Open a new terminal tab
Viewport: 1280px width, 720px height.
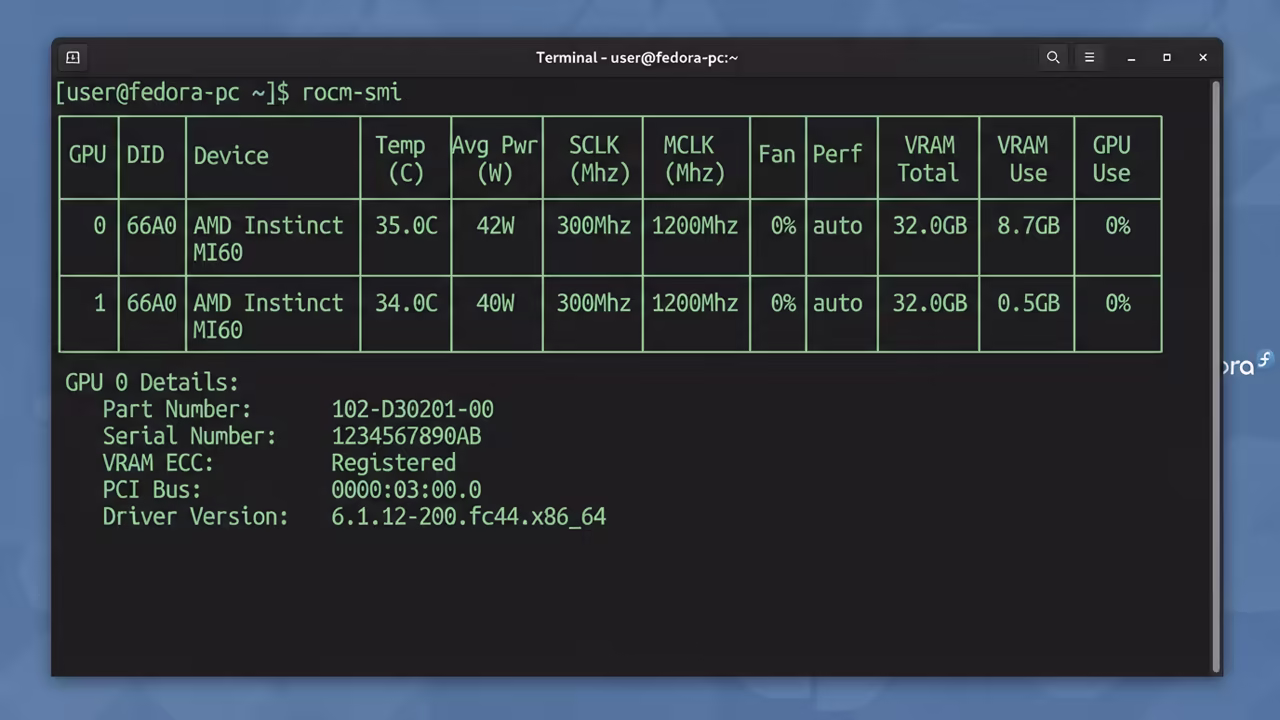(x=72, y=58)
